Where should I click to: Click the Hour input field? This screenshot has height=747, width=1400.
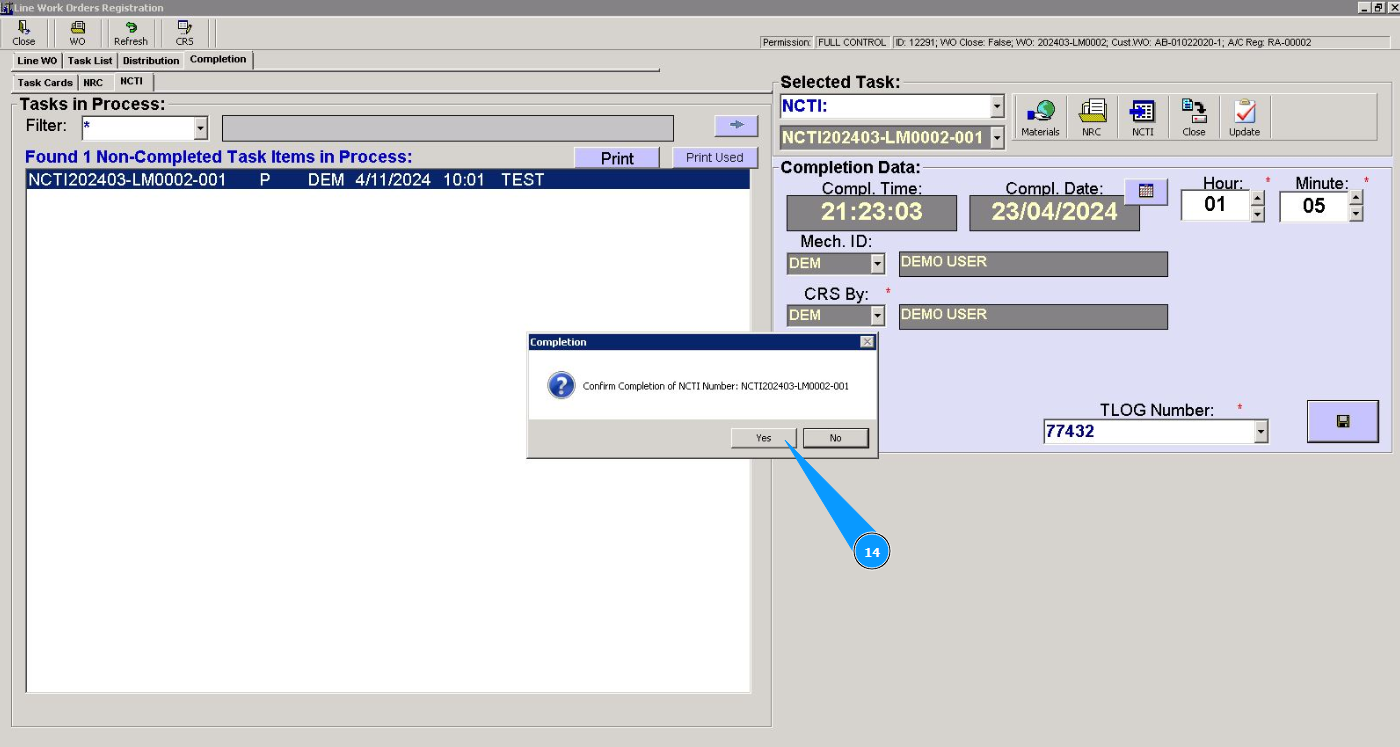[1215, 206]
